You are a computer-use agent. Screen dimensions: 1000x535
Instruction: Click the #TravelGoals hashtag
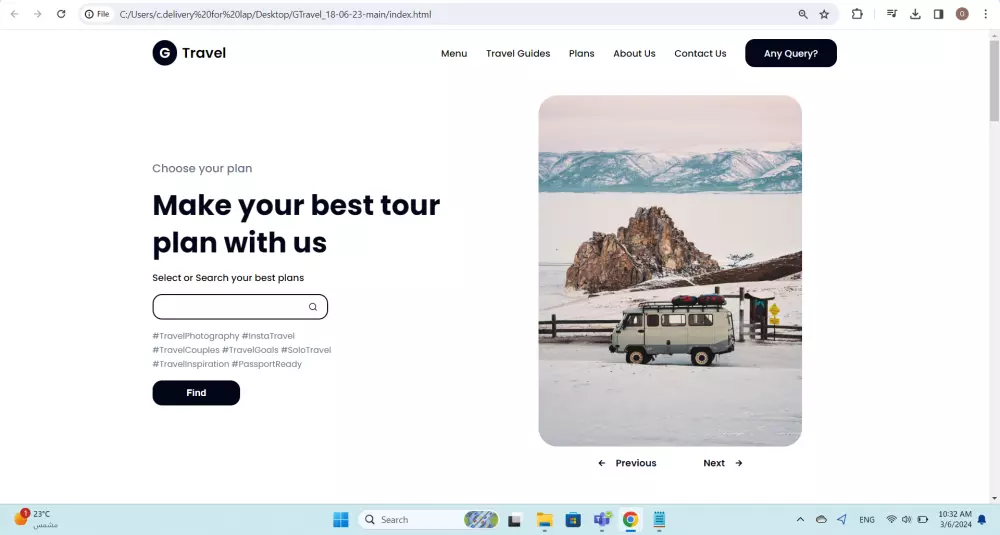click(x=250, y=349)
